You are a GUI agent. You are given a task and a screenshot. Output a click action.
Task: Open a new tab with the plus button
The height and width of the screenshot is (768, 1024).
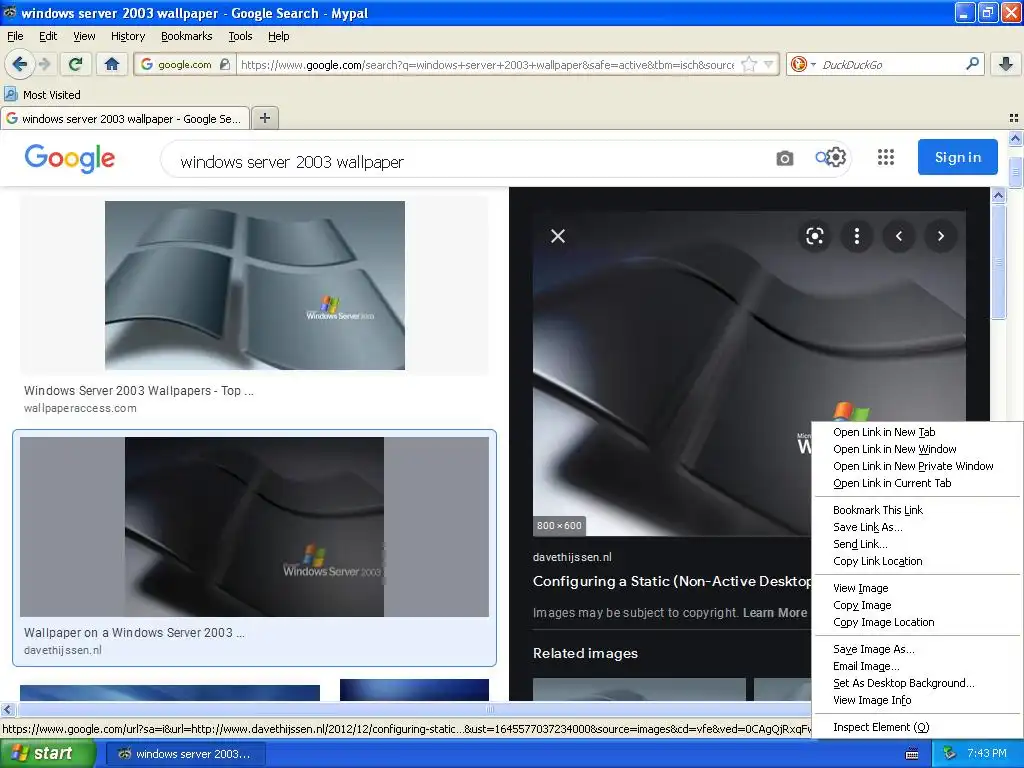pyautogui.click(x=264, y=118)
